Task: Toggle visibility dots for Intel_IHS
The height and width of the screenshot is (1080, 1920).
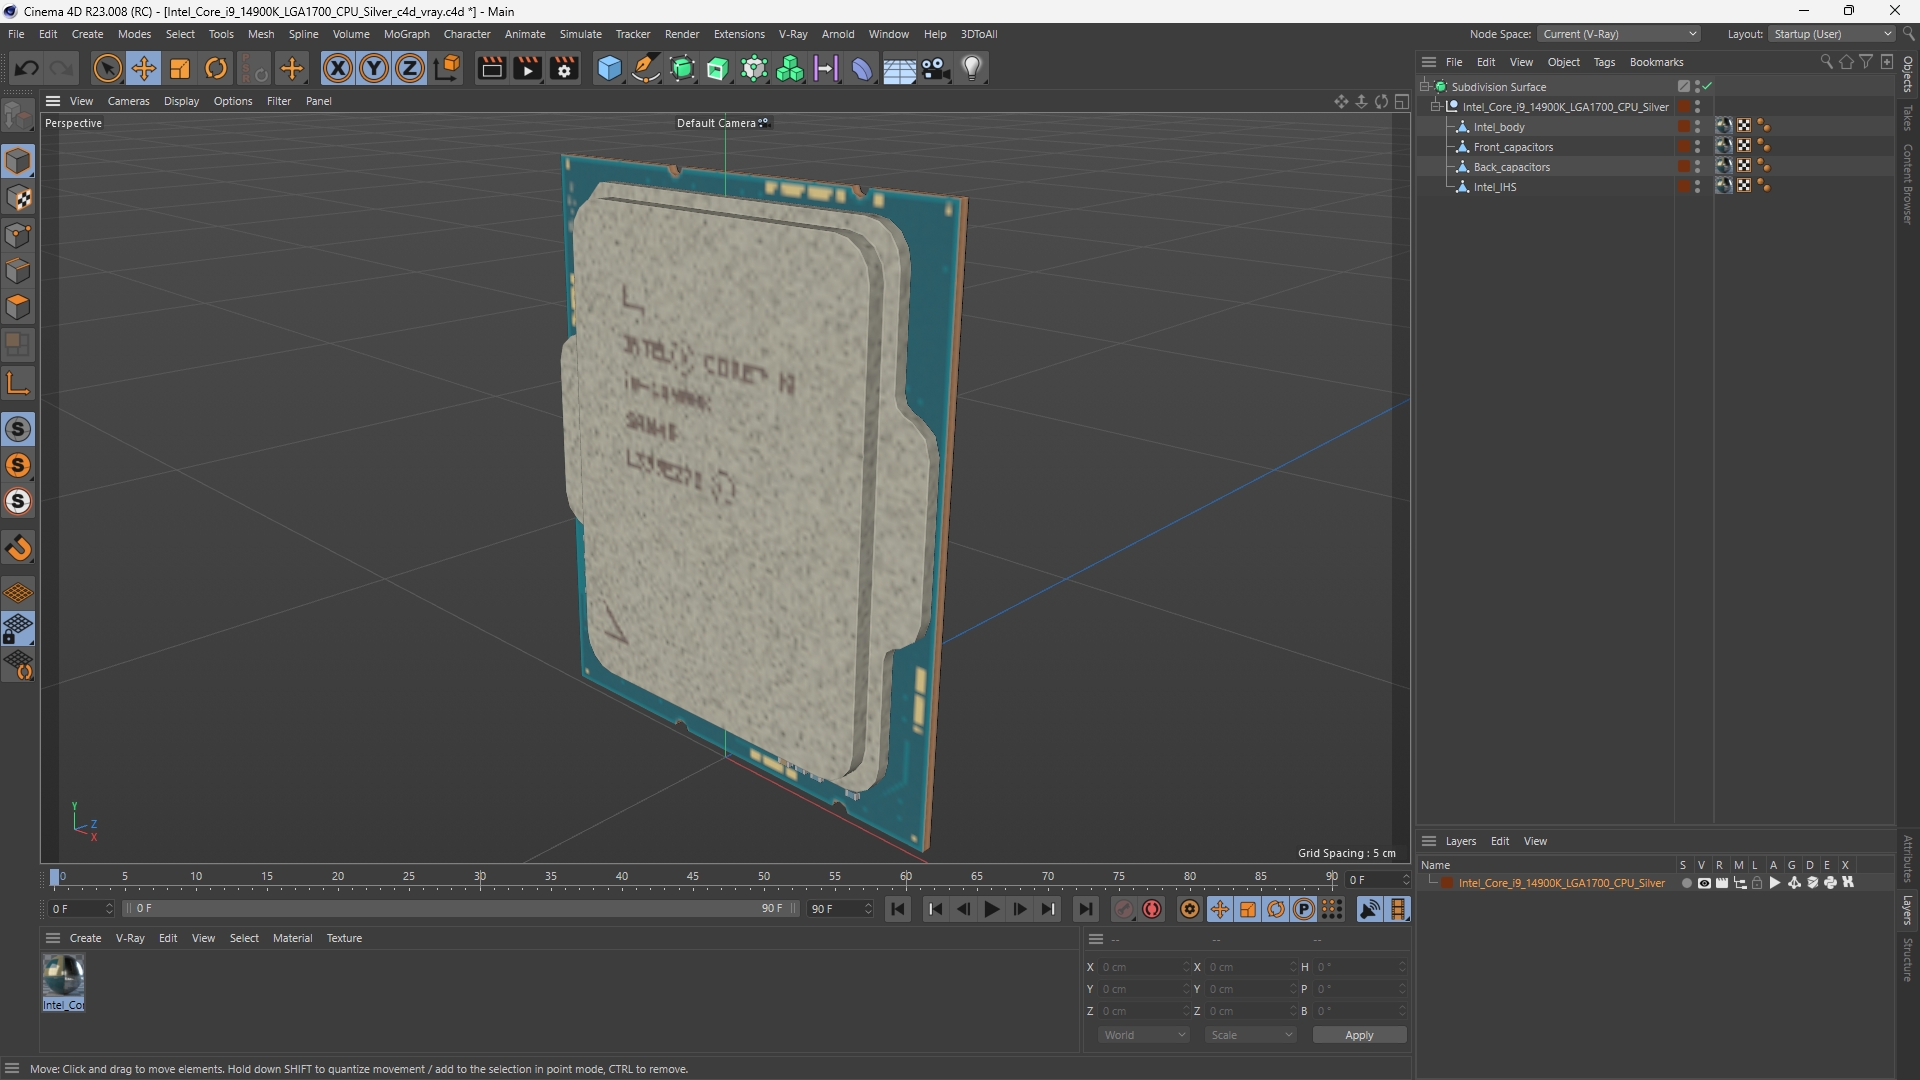Action: click(1698, 187)
